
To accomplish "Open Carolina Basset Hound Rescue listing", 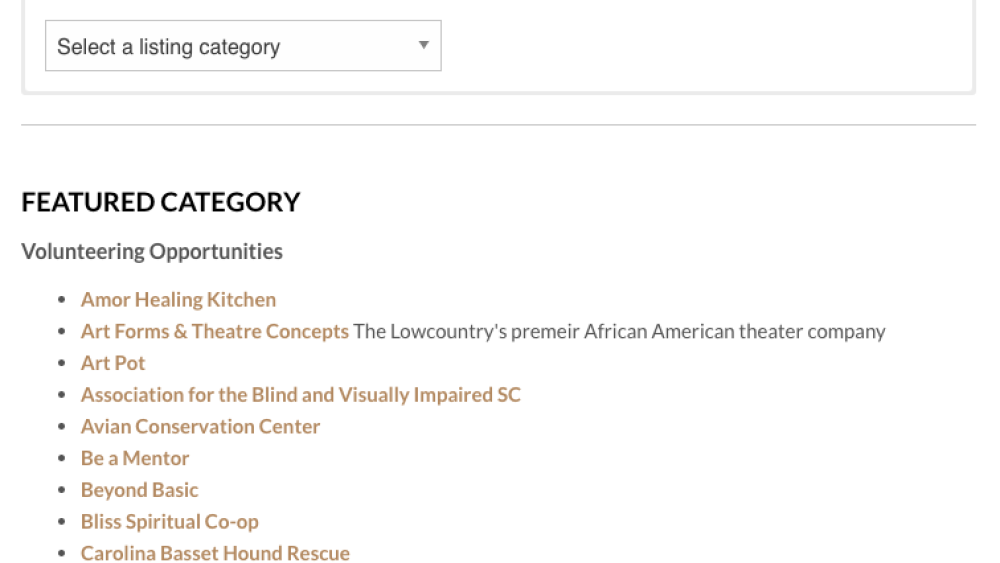I will click(215, 553).
